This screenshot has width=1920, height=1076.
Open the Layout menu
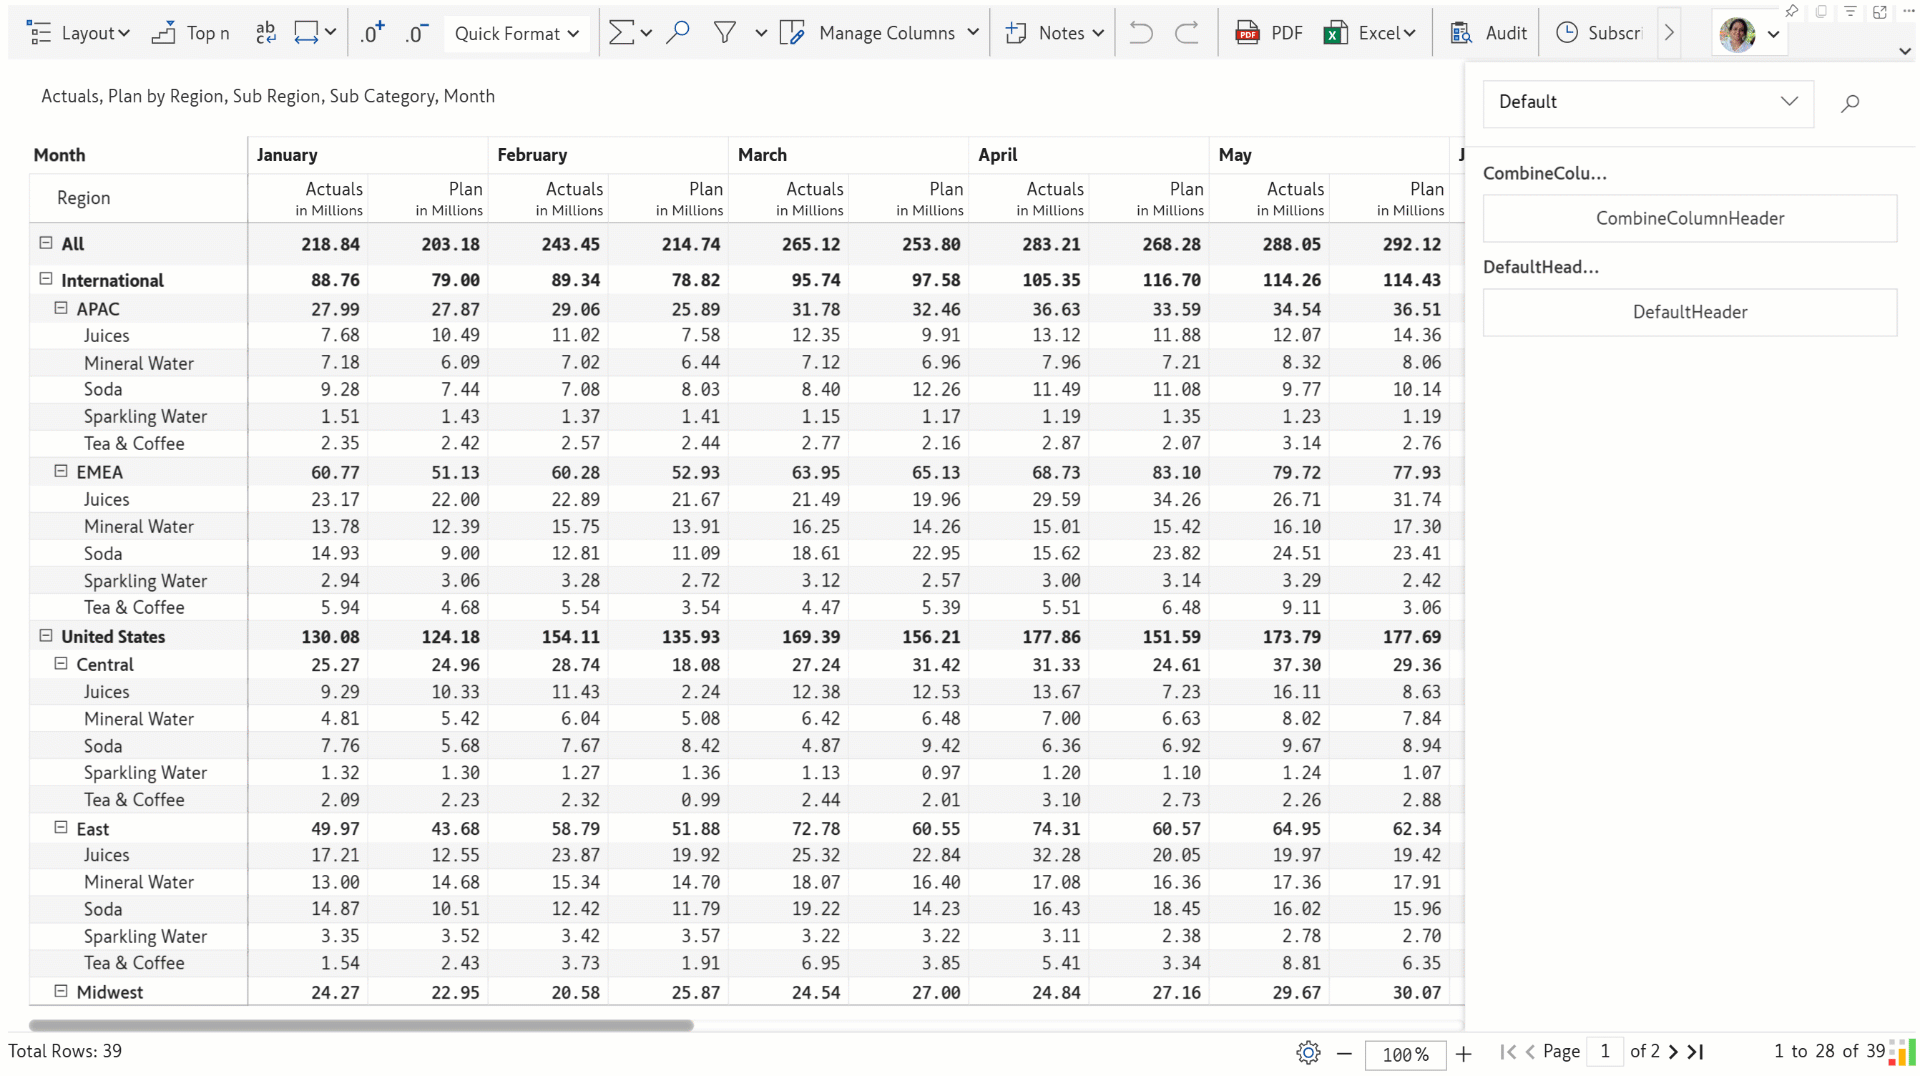coord(79,33)
